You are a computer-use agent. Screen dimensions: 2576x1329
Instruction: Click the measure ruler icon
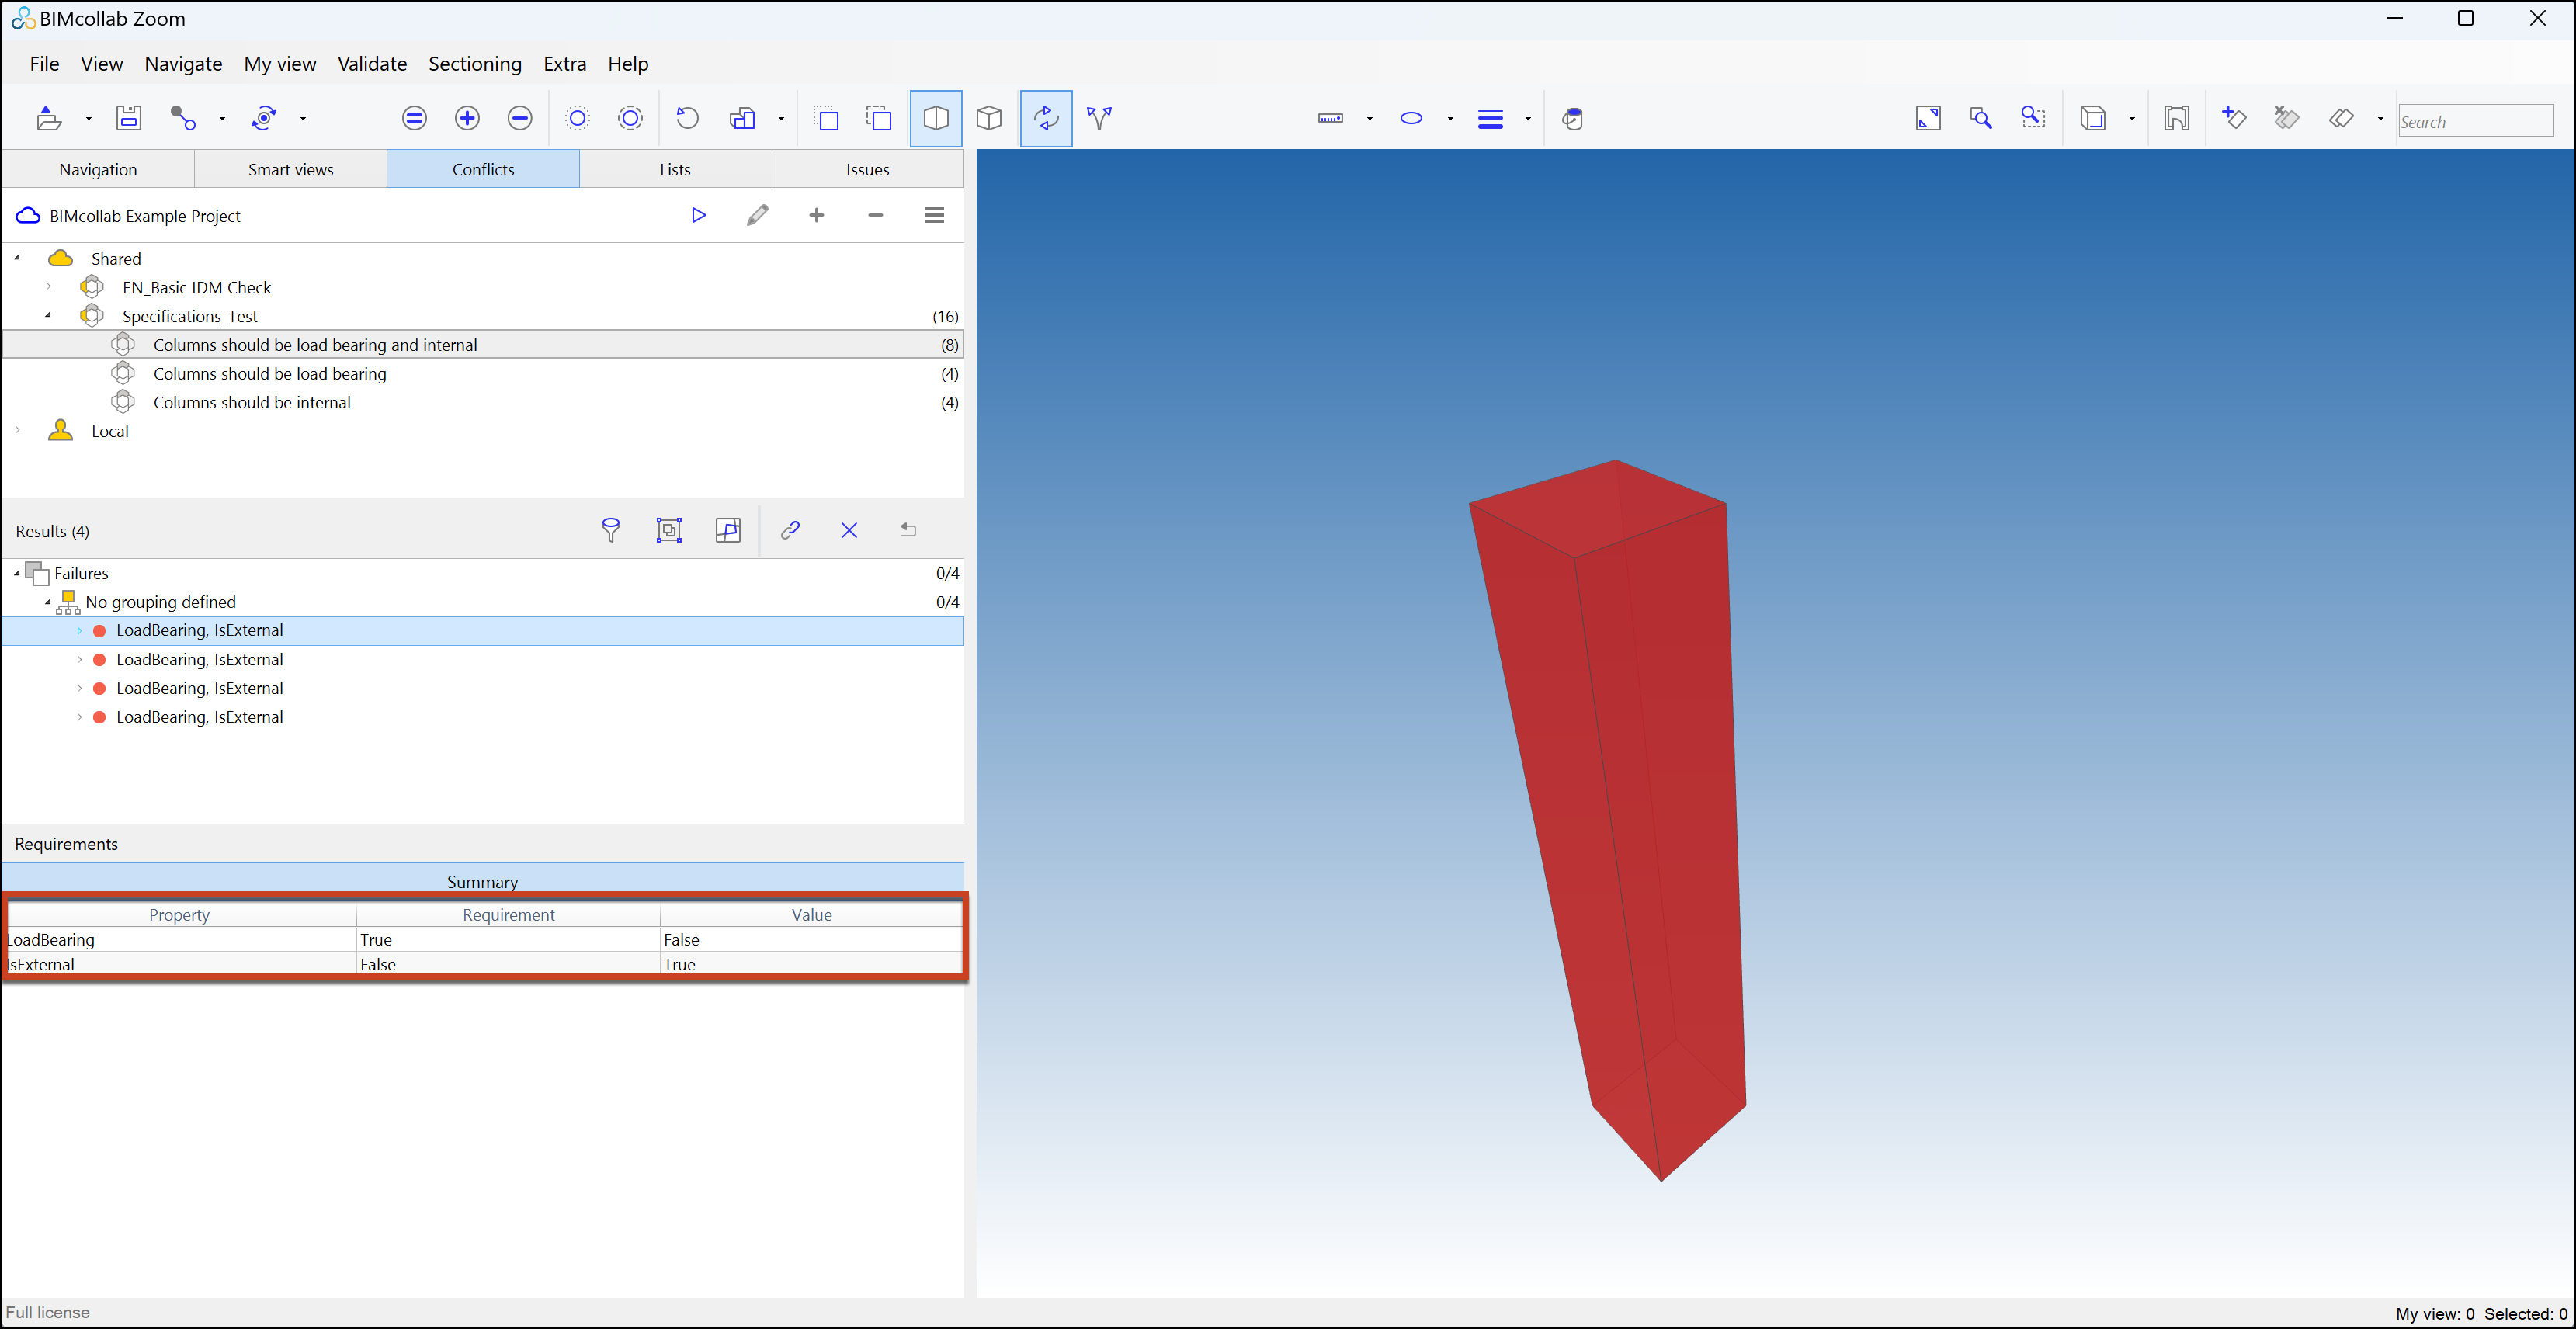[x=1330, y=118]
